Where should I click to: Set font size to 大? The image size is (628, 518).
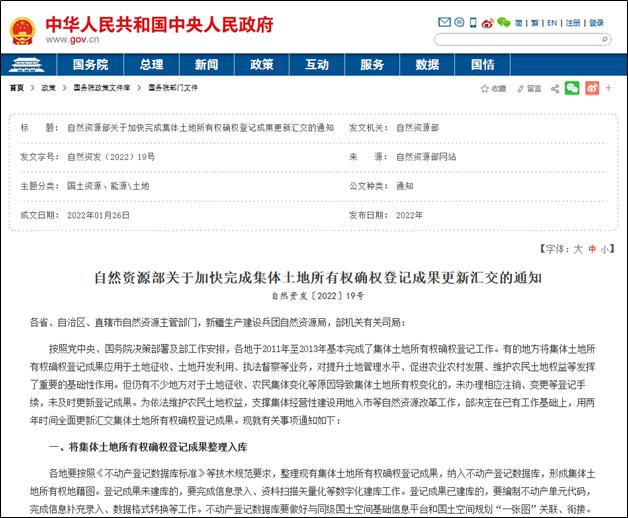(578, 249)
